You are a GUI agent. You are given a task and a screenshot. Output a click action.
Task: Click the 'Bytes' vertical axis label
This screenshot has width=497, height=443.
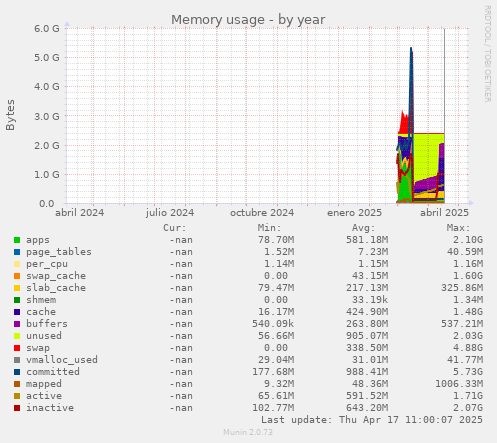[x=10, y=115]
